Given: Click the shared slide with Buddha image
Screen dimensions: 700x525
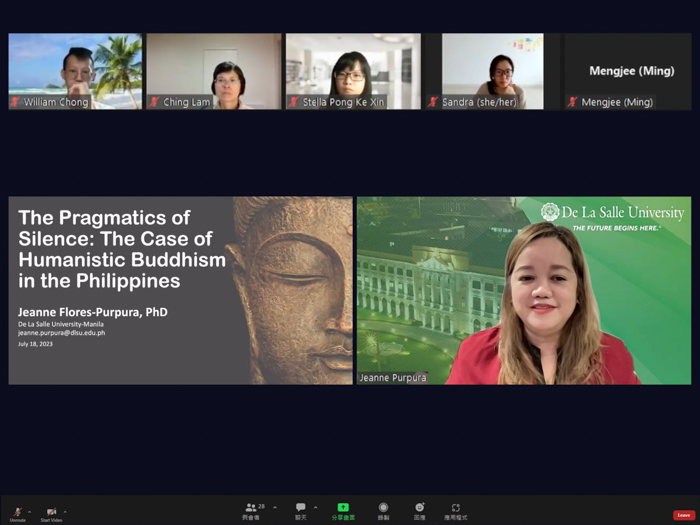Looking at the screenshot, I should point(180,291).
